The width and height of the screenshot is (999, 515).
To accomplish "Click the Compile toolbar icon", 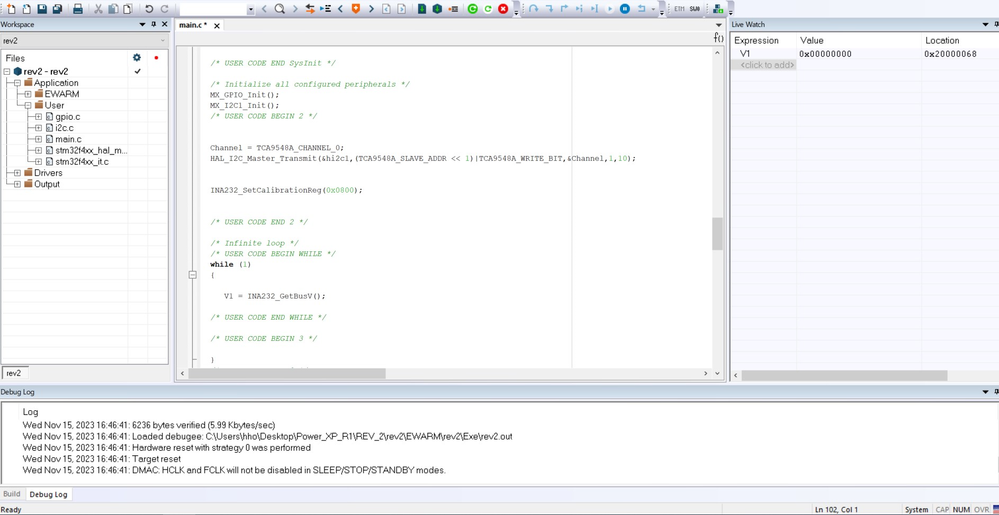I will 422,9.
